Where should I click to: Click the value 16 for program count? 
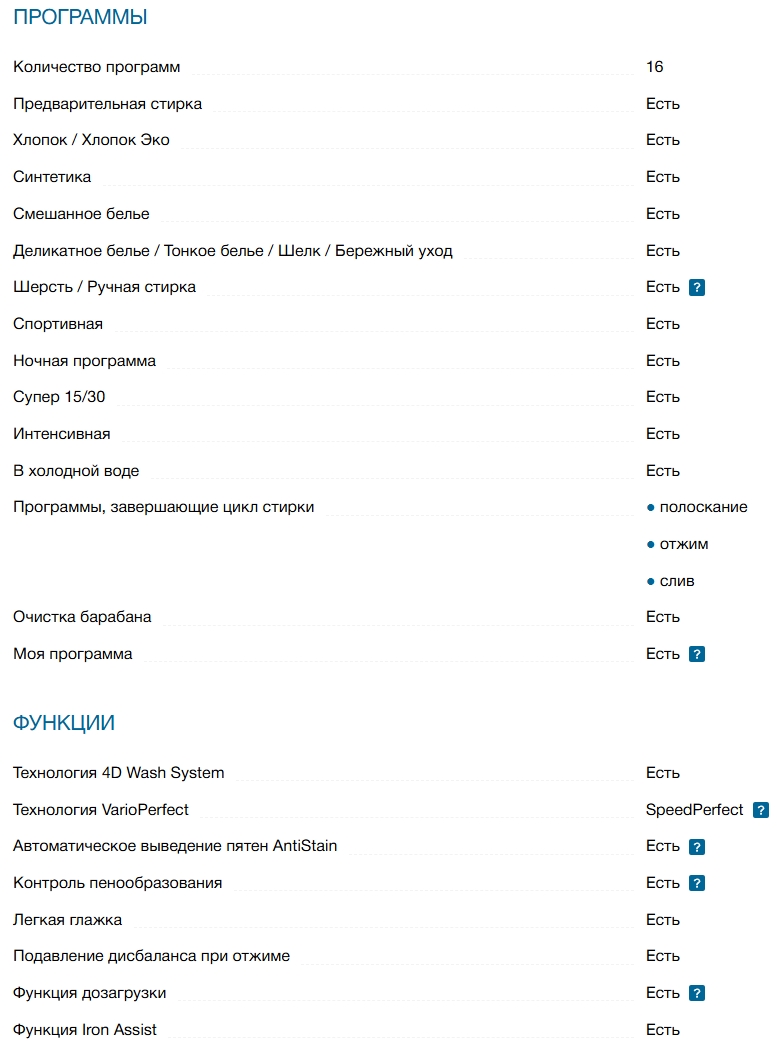[x=655, y=67]
